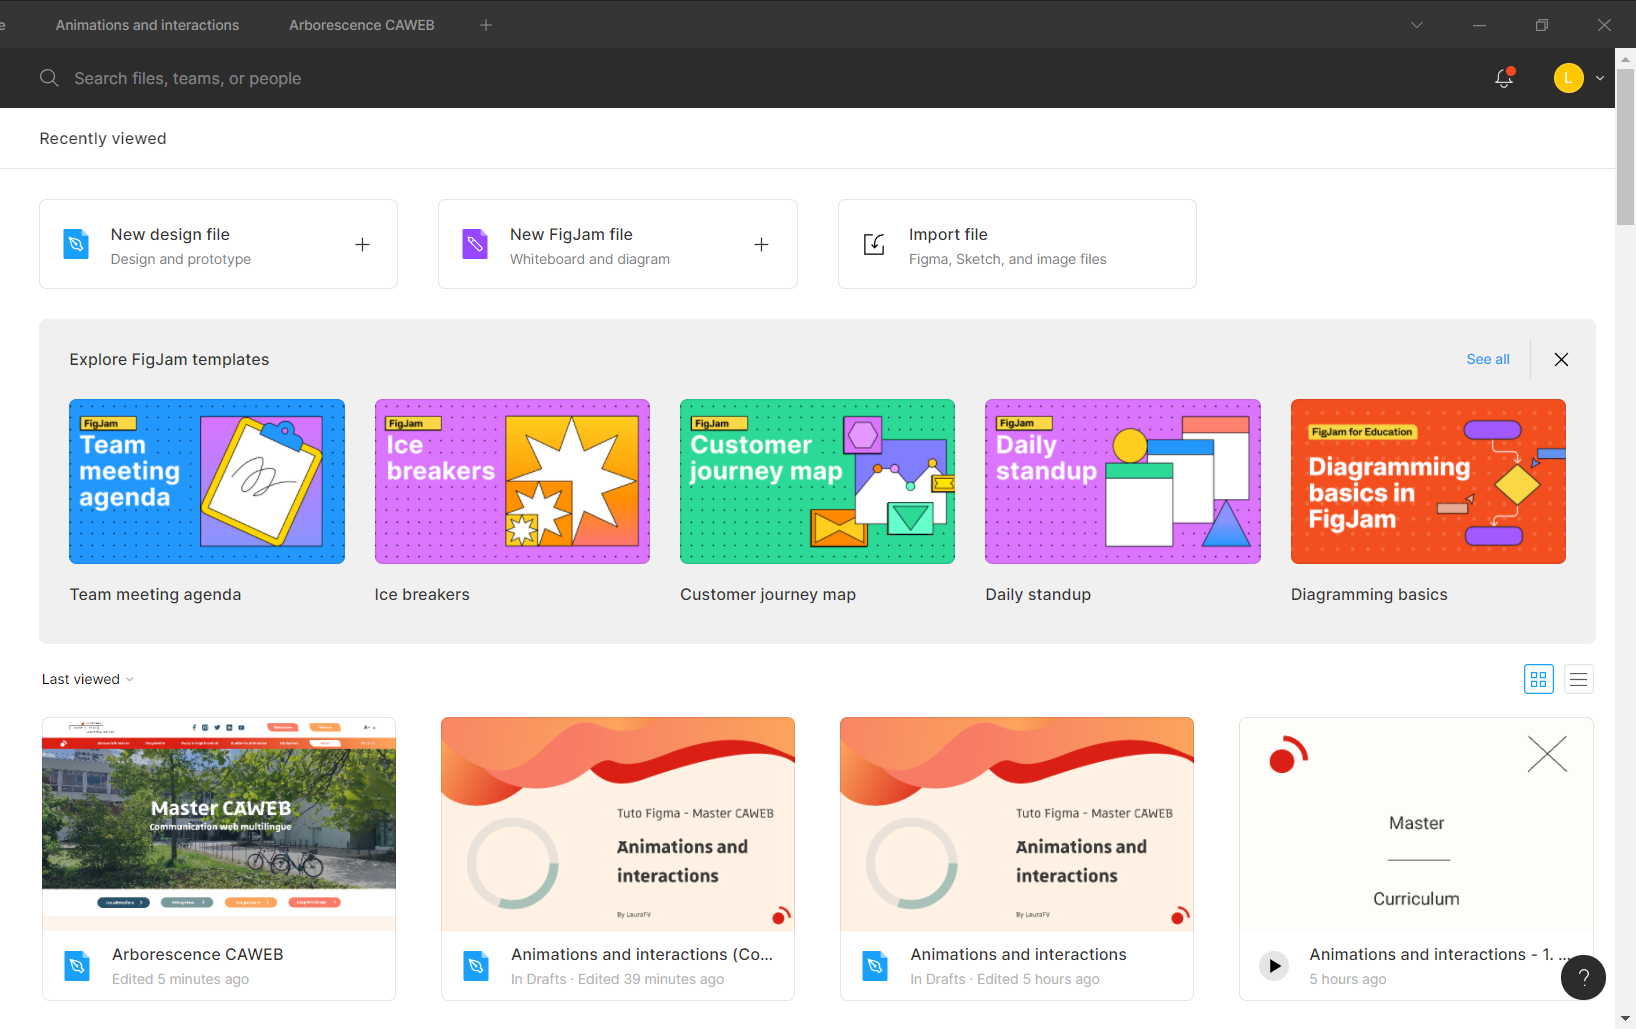The height and width of the screenshot is (1029, 1636).
Task: Click the plus icon on New design file
Action: point(362,245)
